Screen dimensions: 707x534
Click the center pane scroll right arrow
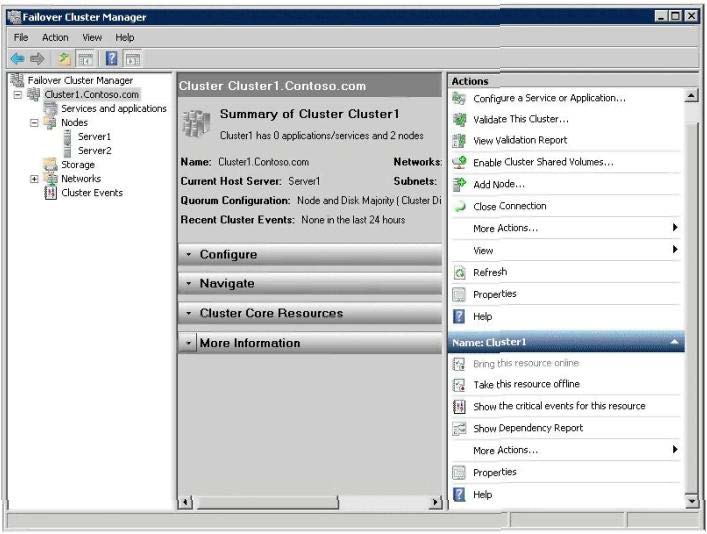pyautogui.click(x=436, y=502)
